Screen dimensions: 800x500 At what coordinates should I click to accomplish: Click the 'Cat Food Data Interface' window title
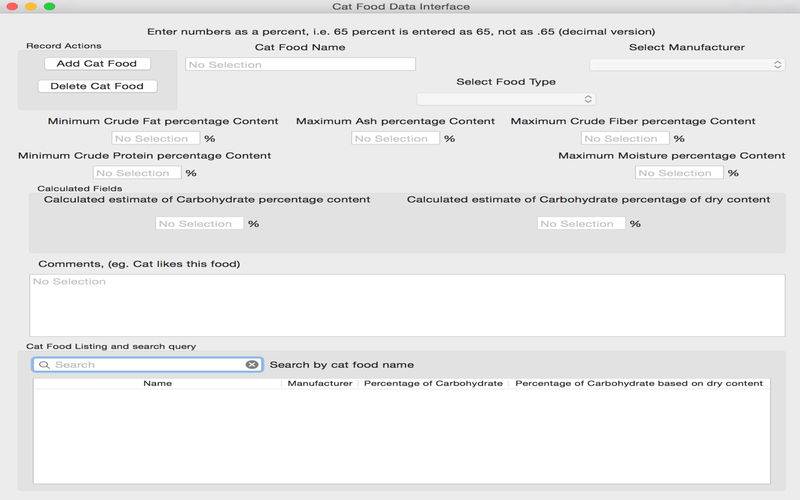coord(401,6)
